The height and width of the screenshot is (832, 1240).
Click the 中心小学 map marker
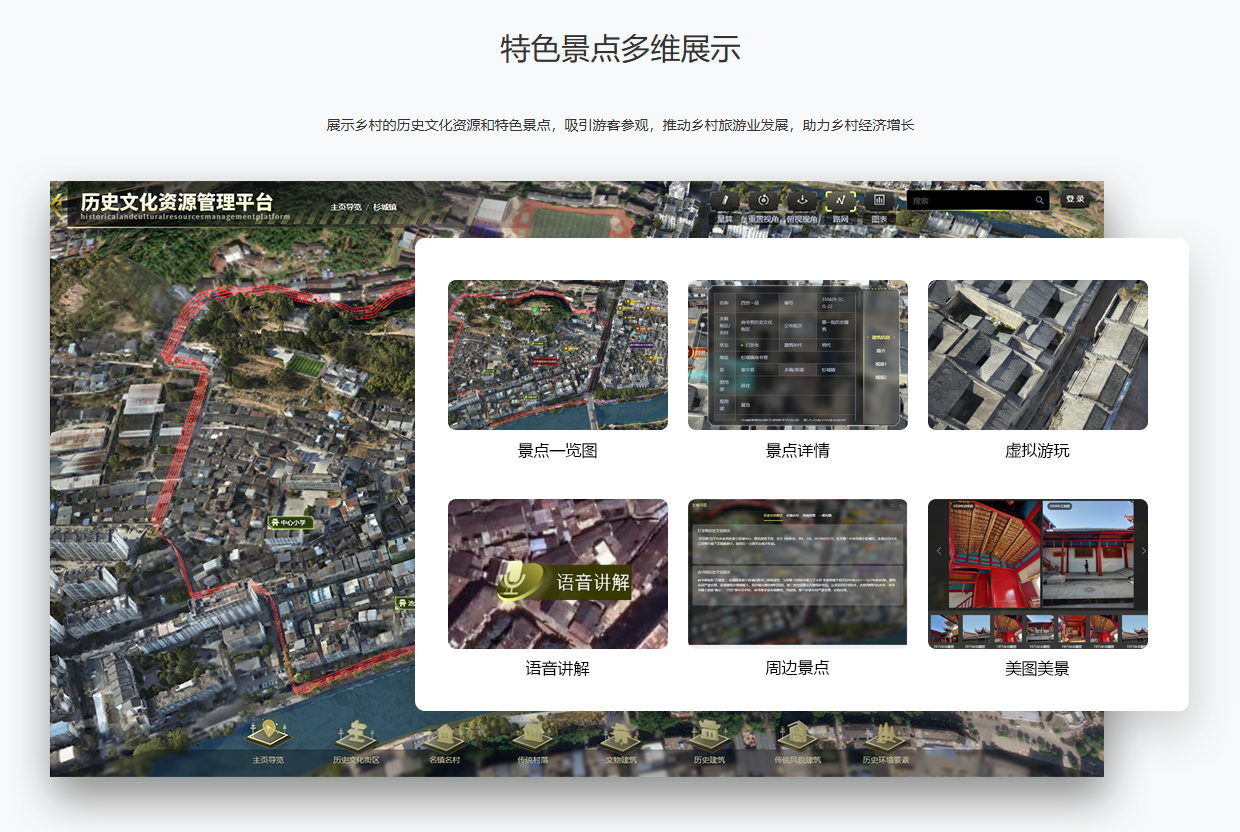point(290,522)
